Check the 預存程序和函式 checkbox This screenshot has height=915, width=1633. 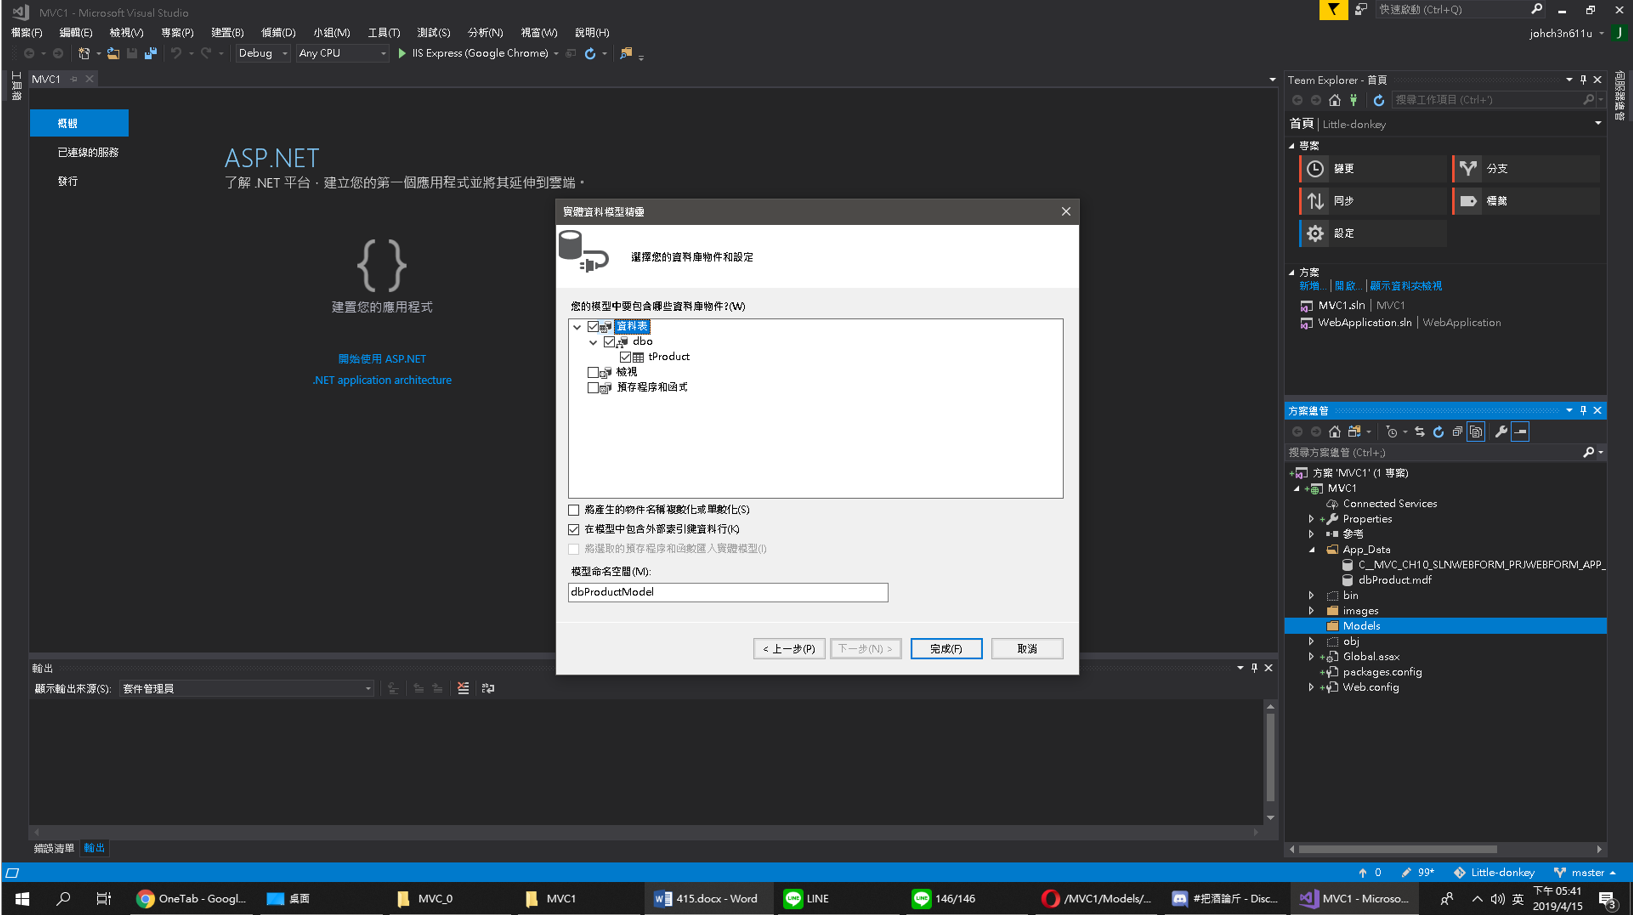coord(593,387)
